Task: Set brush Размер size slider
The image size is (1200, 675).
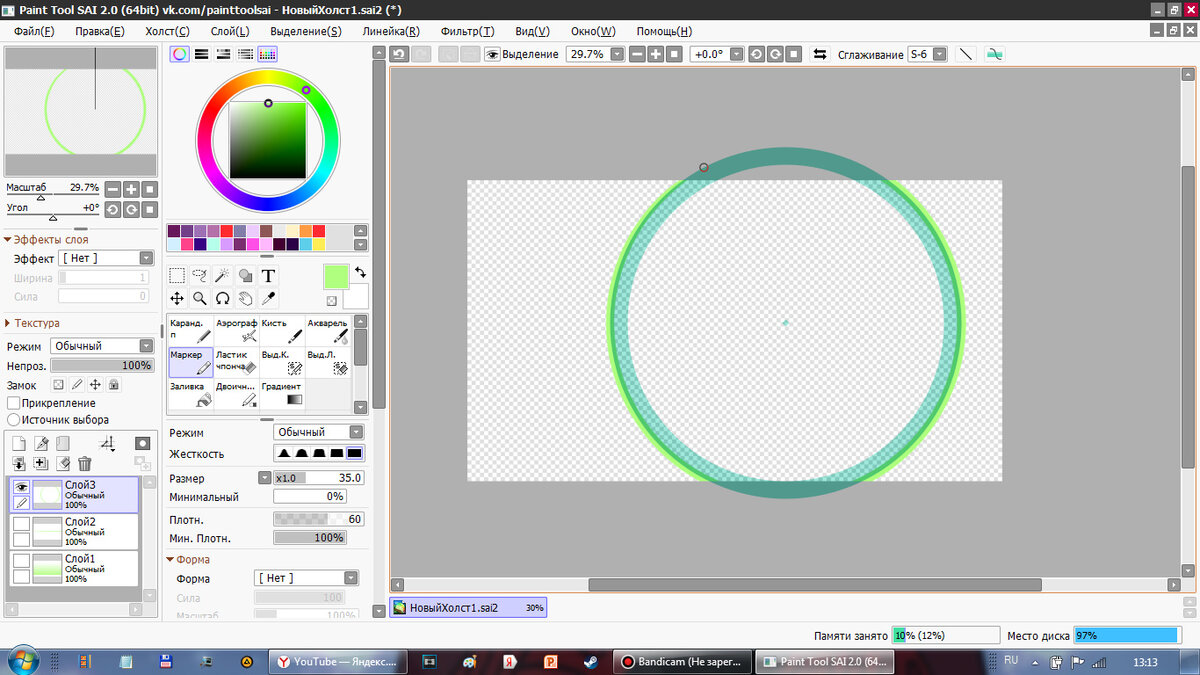Action: [318, 478]
